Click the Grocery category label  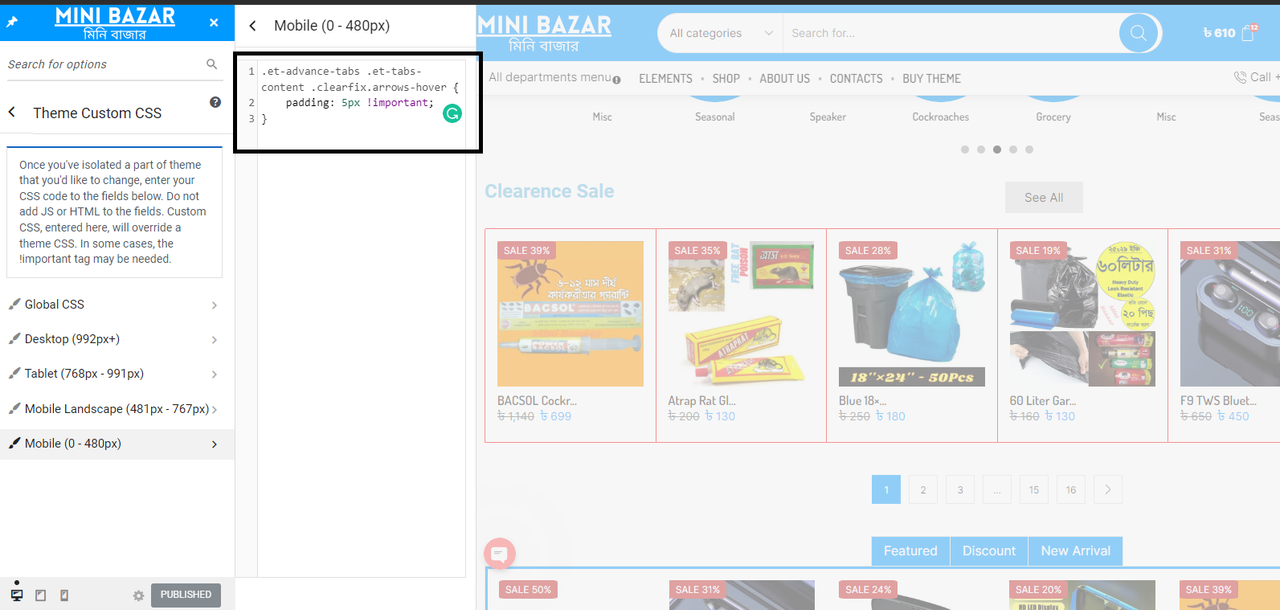(1053, 117)
